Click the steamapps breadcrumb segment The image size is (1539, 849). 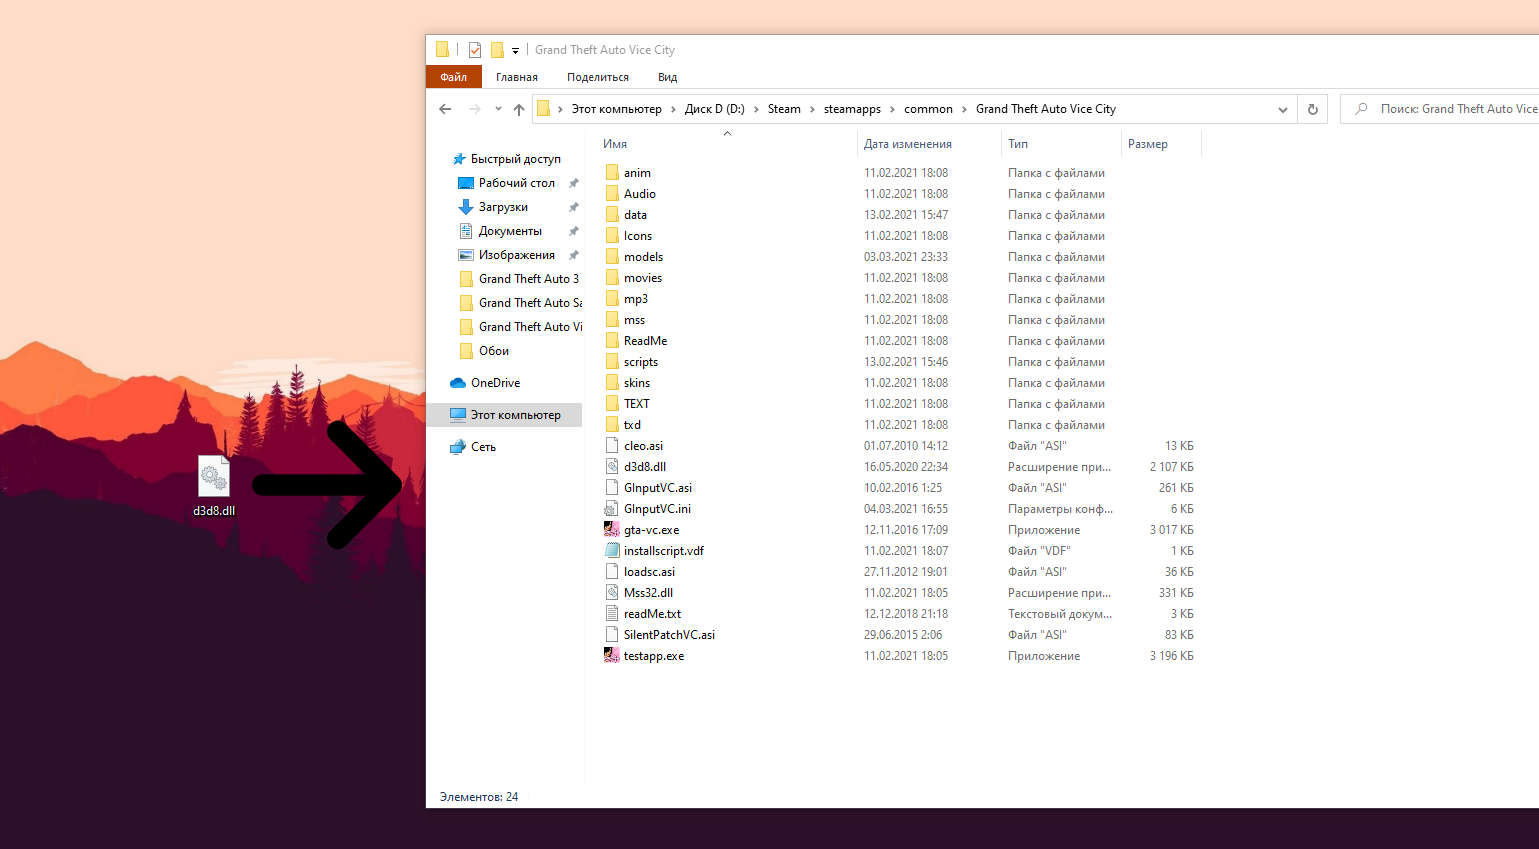(x=852, y=109)
